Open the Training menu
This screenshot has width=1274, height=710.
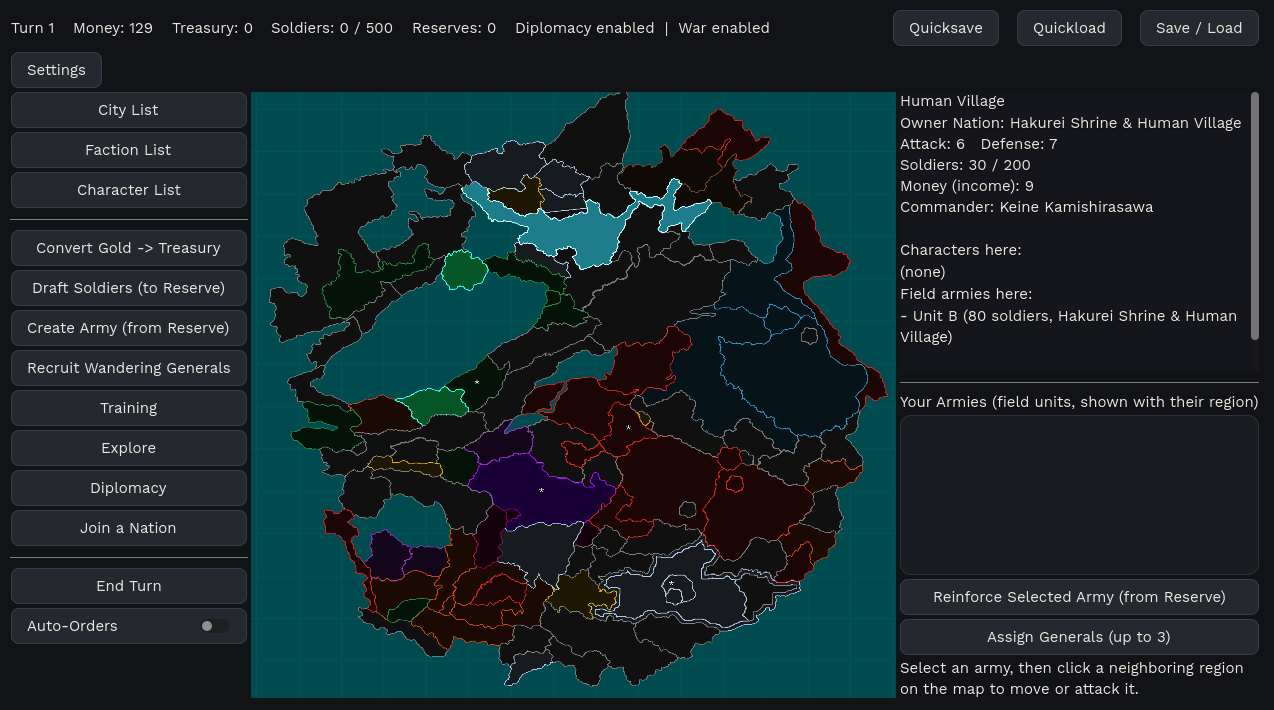[128, 408]
